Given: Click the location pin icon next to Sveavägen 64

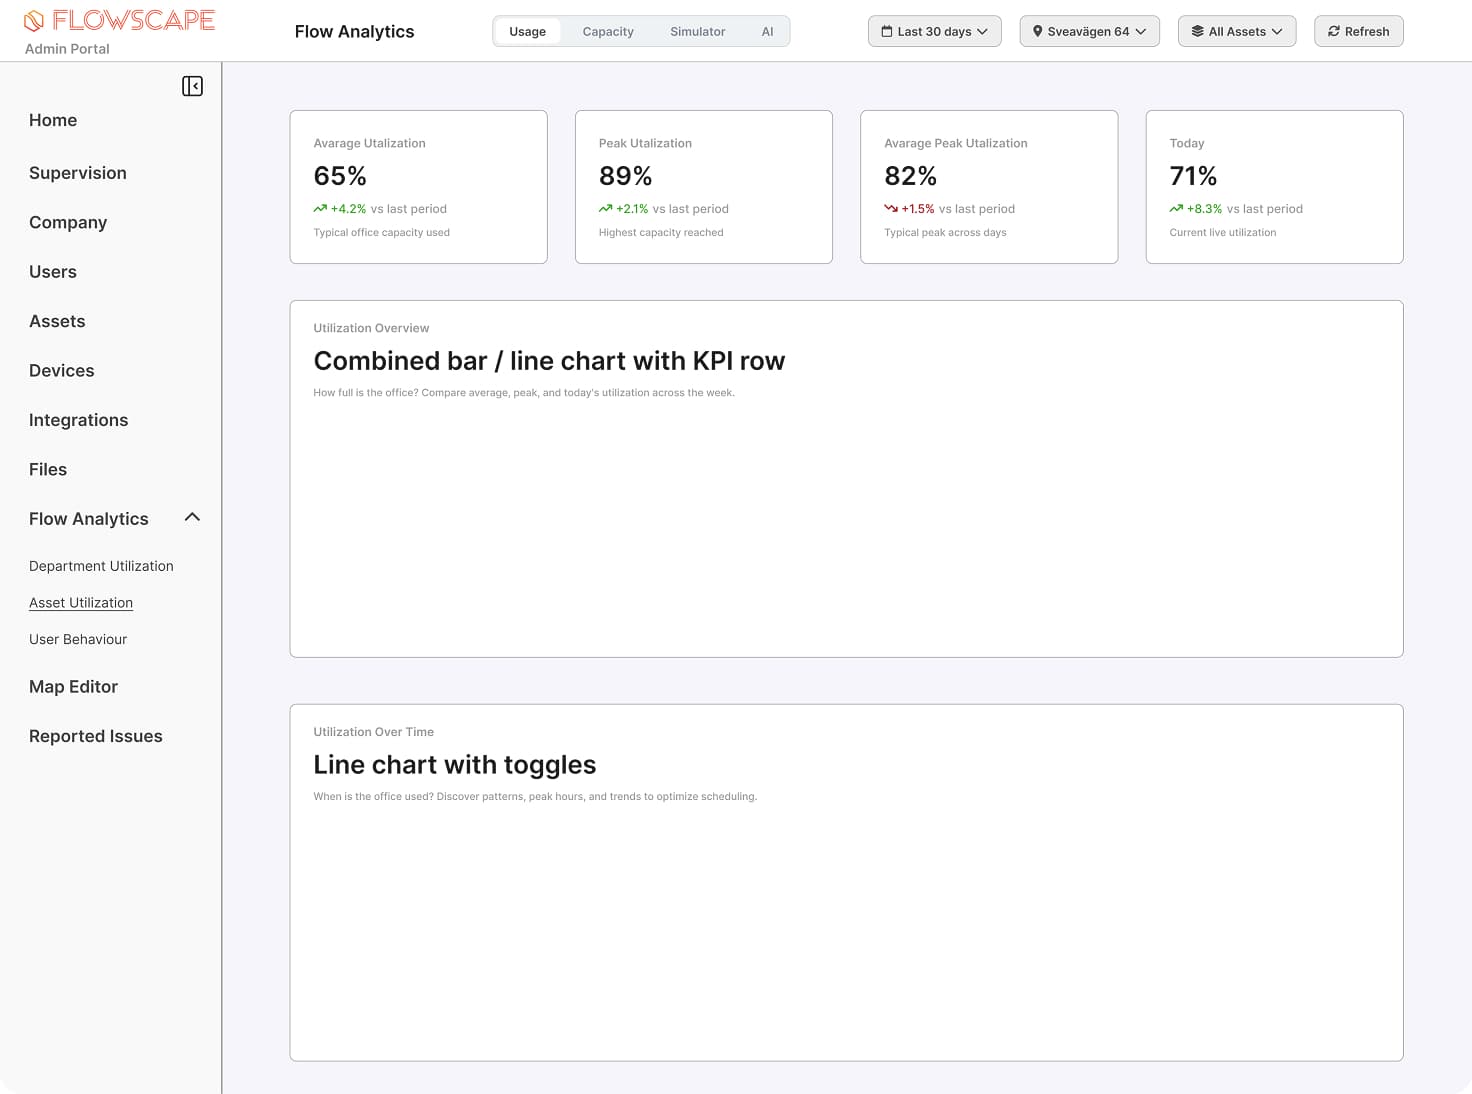Looking at the screenshot, I should coord(1038,31).
